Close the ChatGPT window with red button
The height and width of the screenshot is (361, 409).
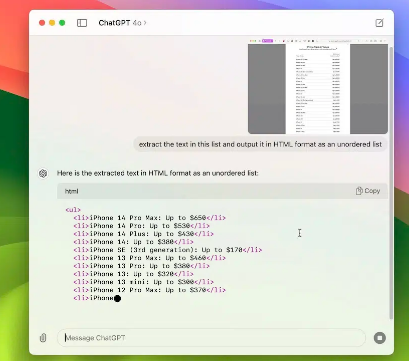click(x=42, y=23)
